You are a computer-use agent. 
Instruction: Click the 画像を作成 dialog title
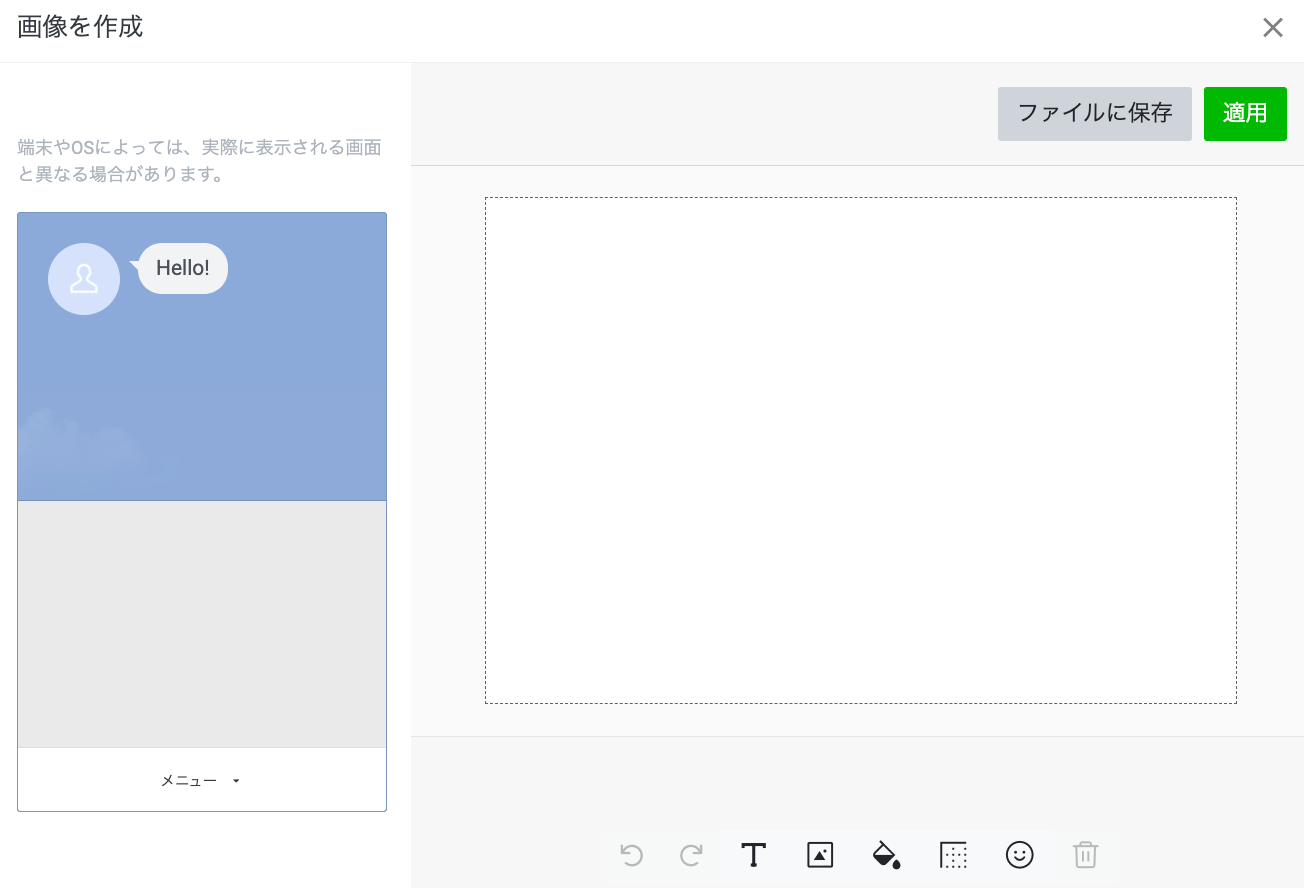click(x=80, y=27)
